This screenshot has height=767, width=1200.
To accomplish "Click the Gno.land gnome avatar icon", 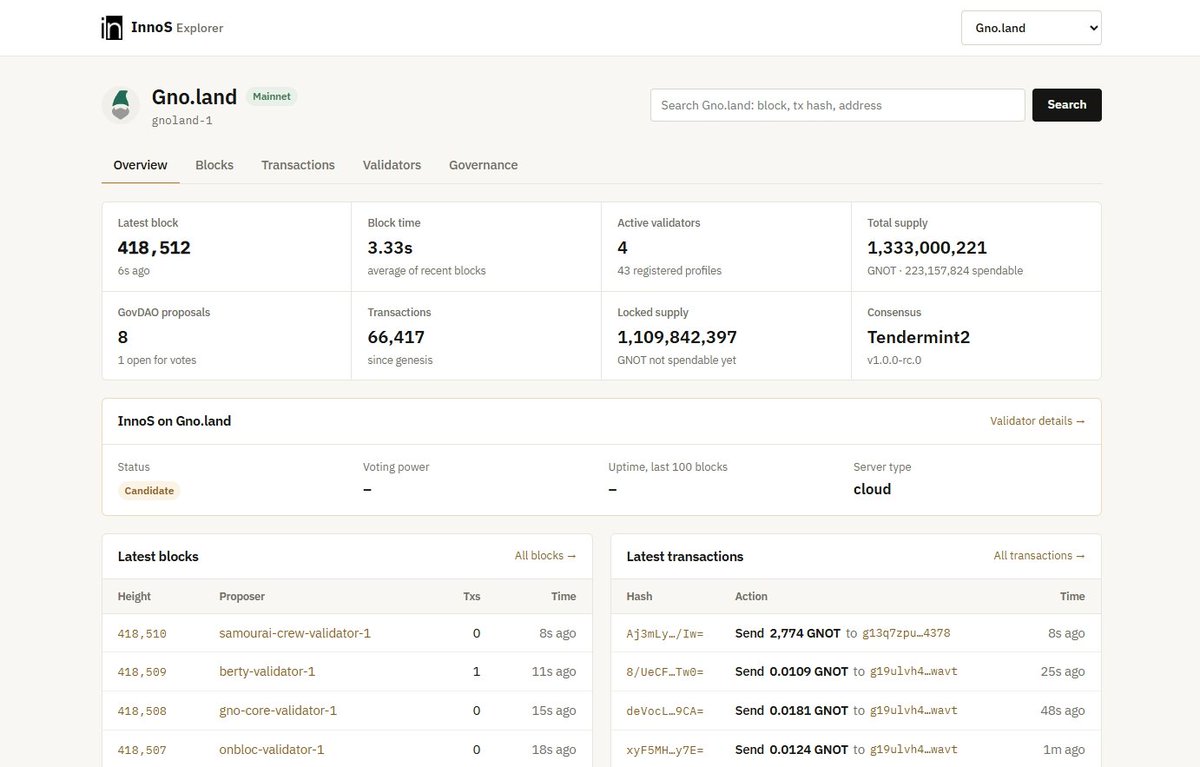I will 120,105.
